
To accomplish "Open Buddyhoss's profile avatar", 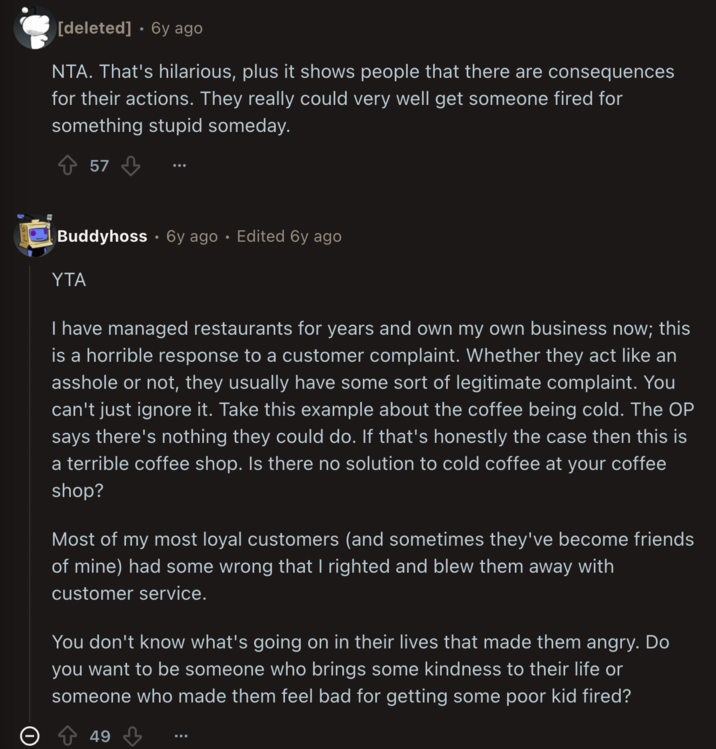I will [33, 236].
